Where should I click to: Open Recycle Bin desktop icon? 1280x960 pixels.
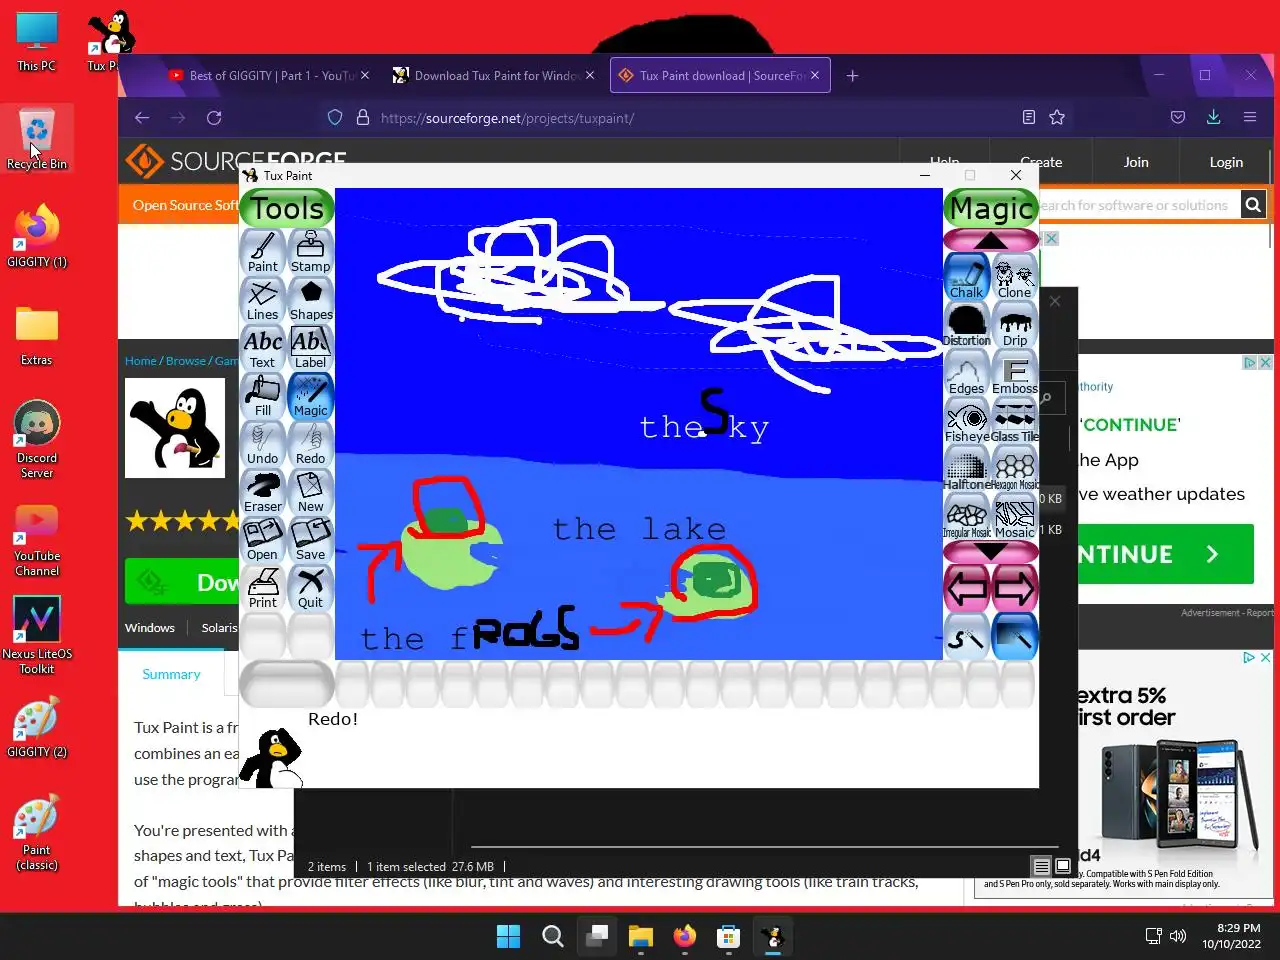[37, 140]
